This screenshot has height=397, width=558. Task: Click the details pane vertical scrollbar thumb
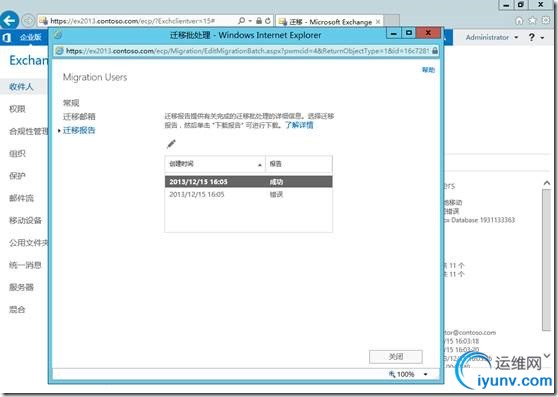tap(546, 260)
